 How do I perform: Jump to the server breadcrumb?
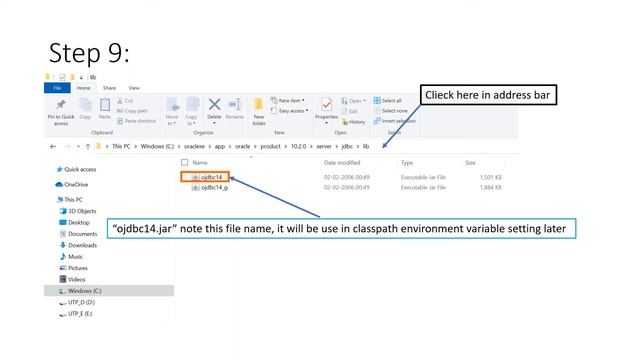[x=324, y=146]
